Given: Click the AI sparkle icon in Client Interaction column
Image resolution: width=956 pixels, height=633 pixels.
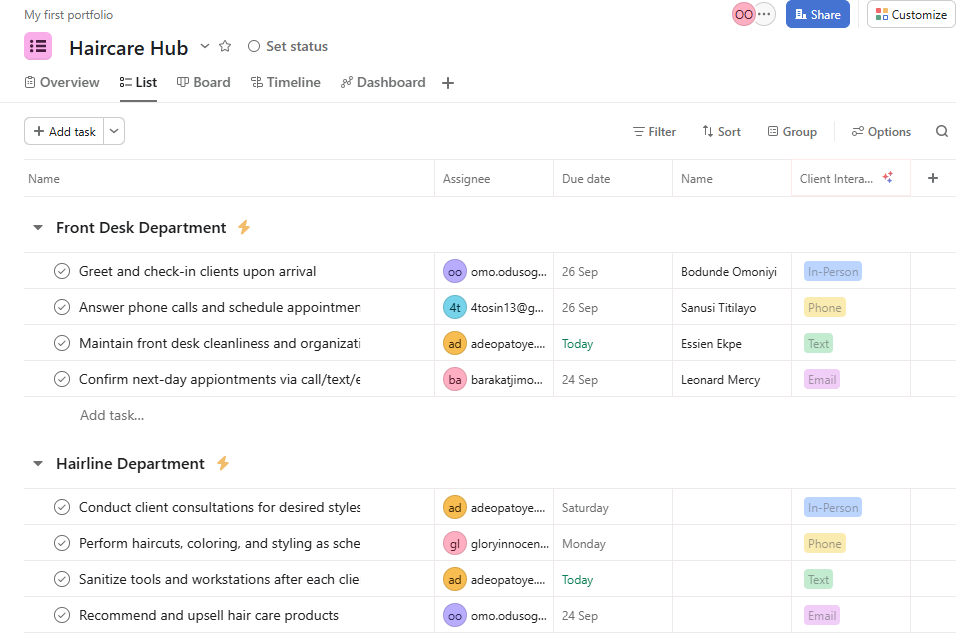Looking at the screenshot, I should point(887,178).
